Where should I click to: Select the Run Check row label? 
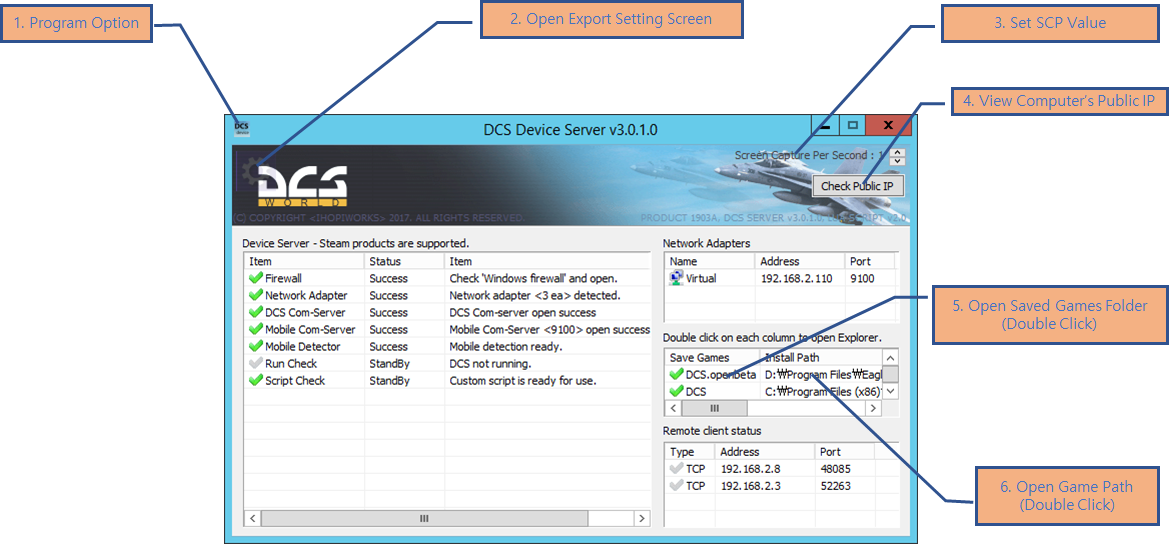click(291, 364)
